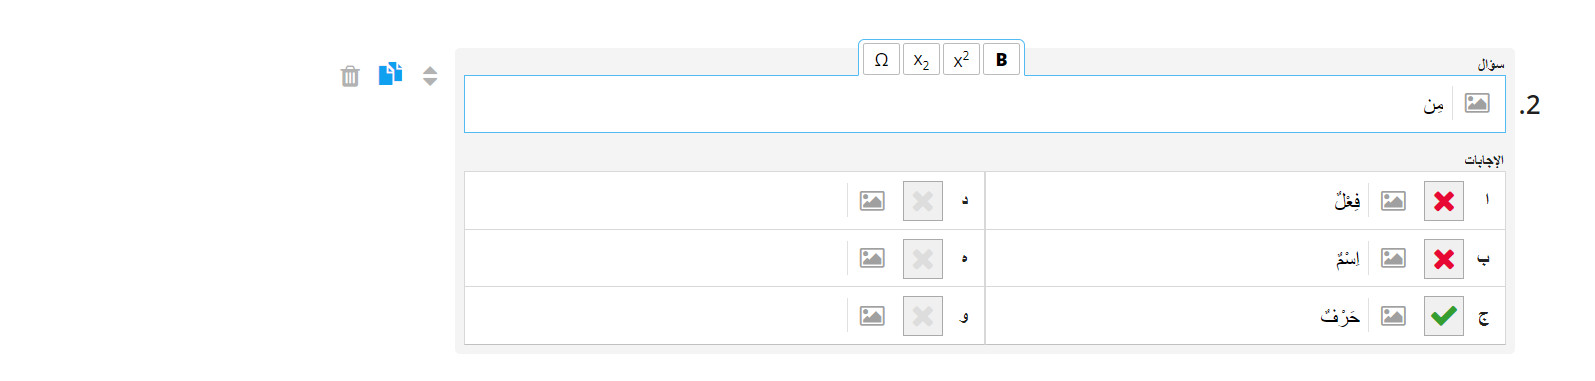
Task: Toggle correctness of answer ب (red X)
Action: click(1444, 259)
